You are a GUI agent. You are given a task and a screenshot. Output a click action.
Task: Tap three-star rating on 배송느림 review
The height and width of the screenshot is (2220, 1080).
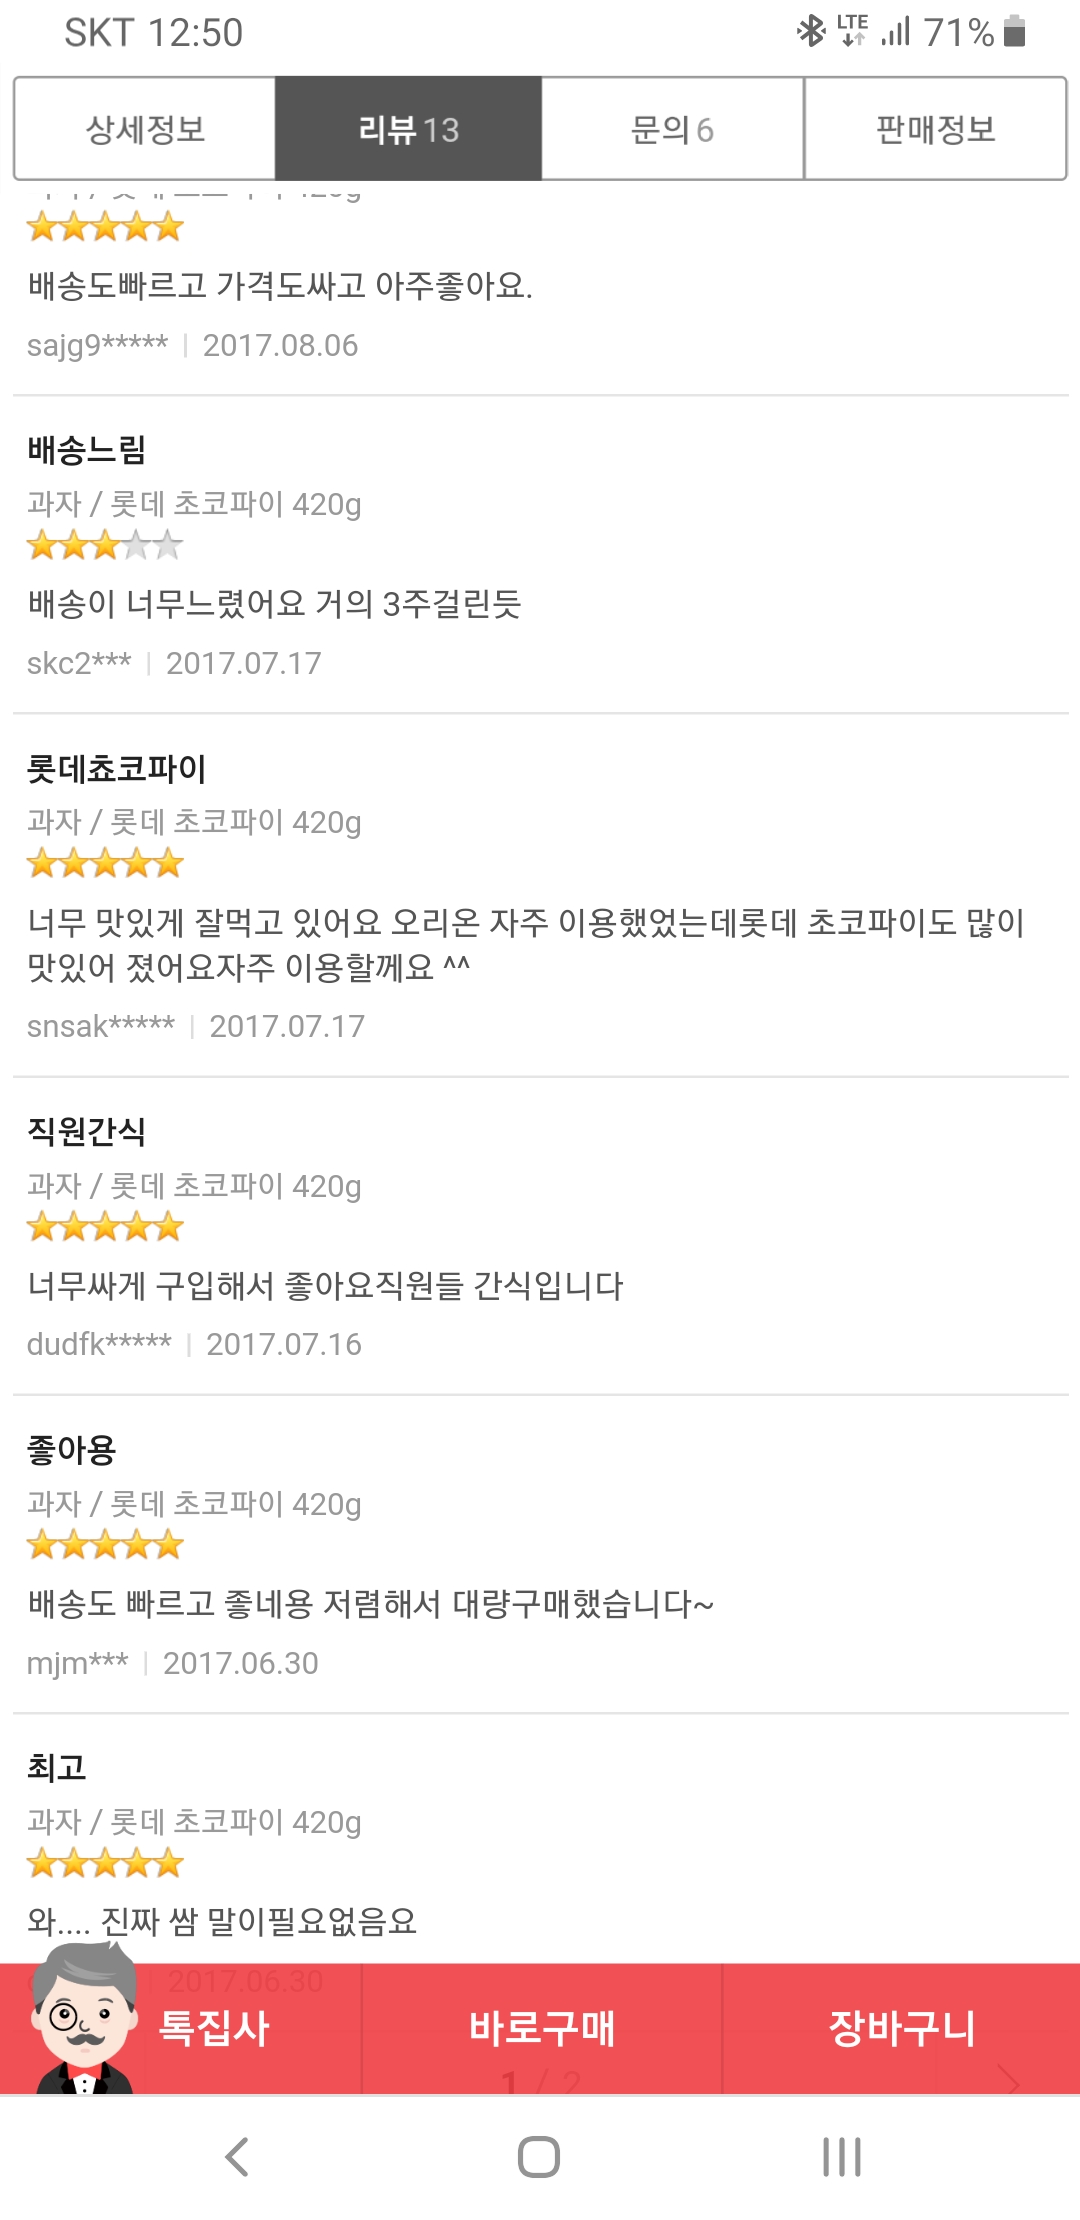[105, 546]
